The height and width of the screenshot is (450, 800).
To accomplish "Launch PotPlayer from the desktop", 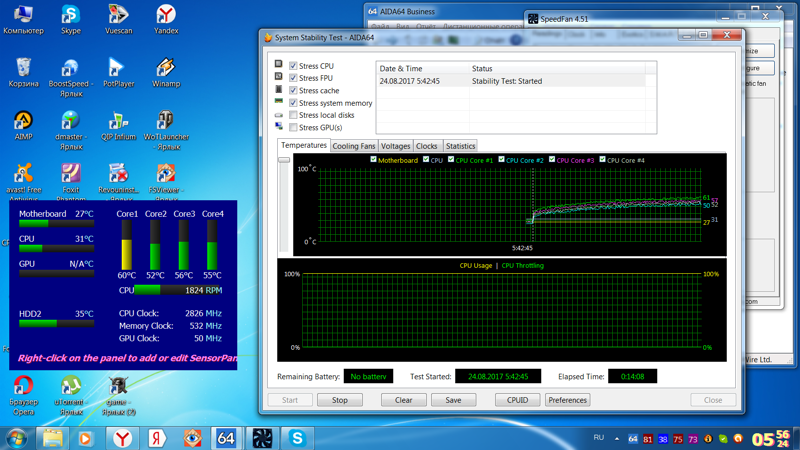I will click(x=118, y=72).
